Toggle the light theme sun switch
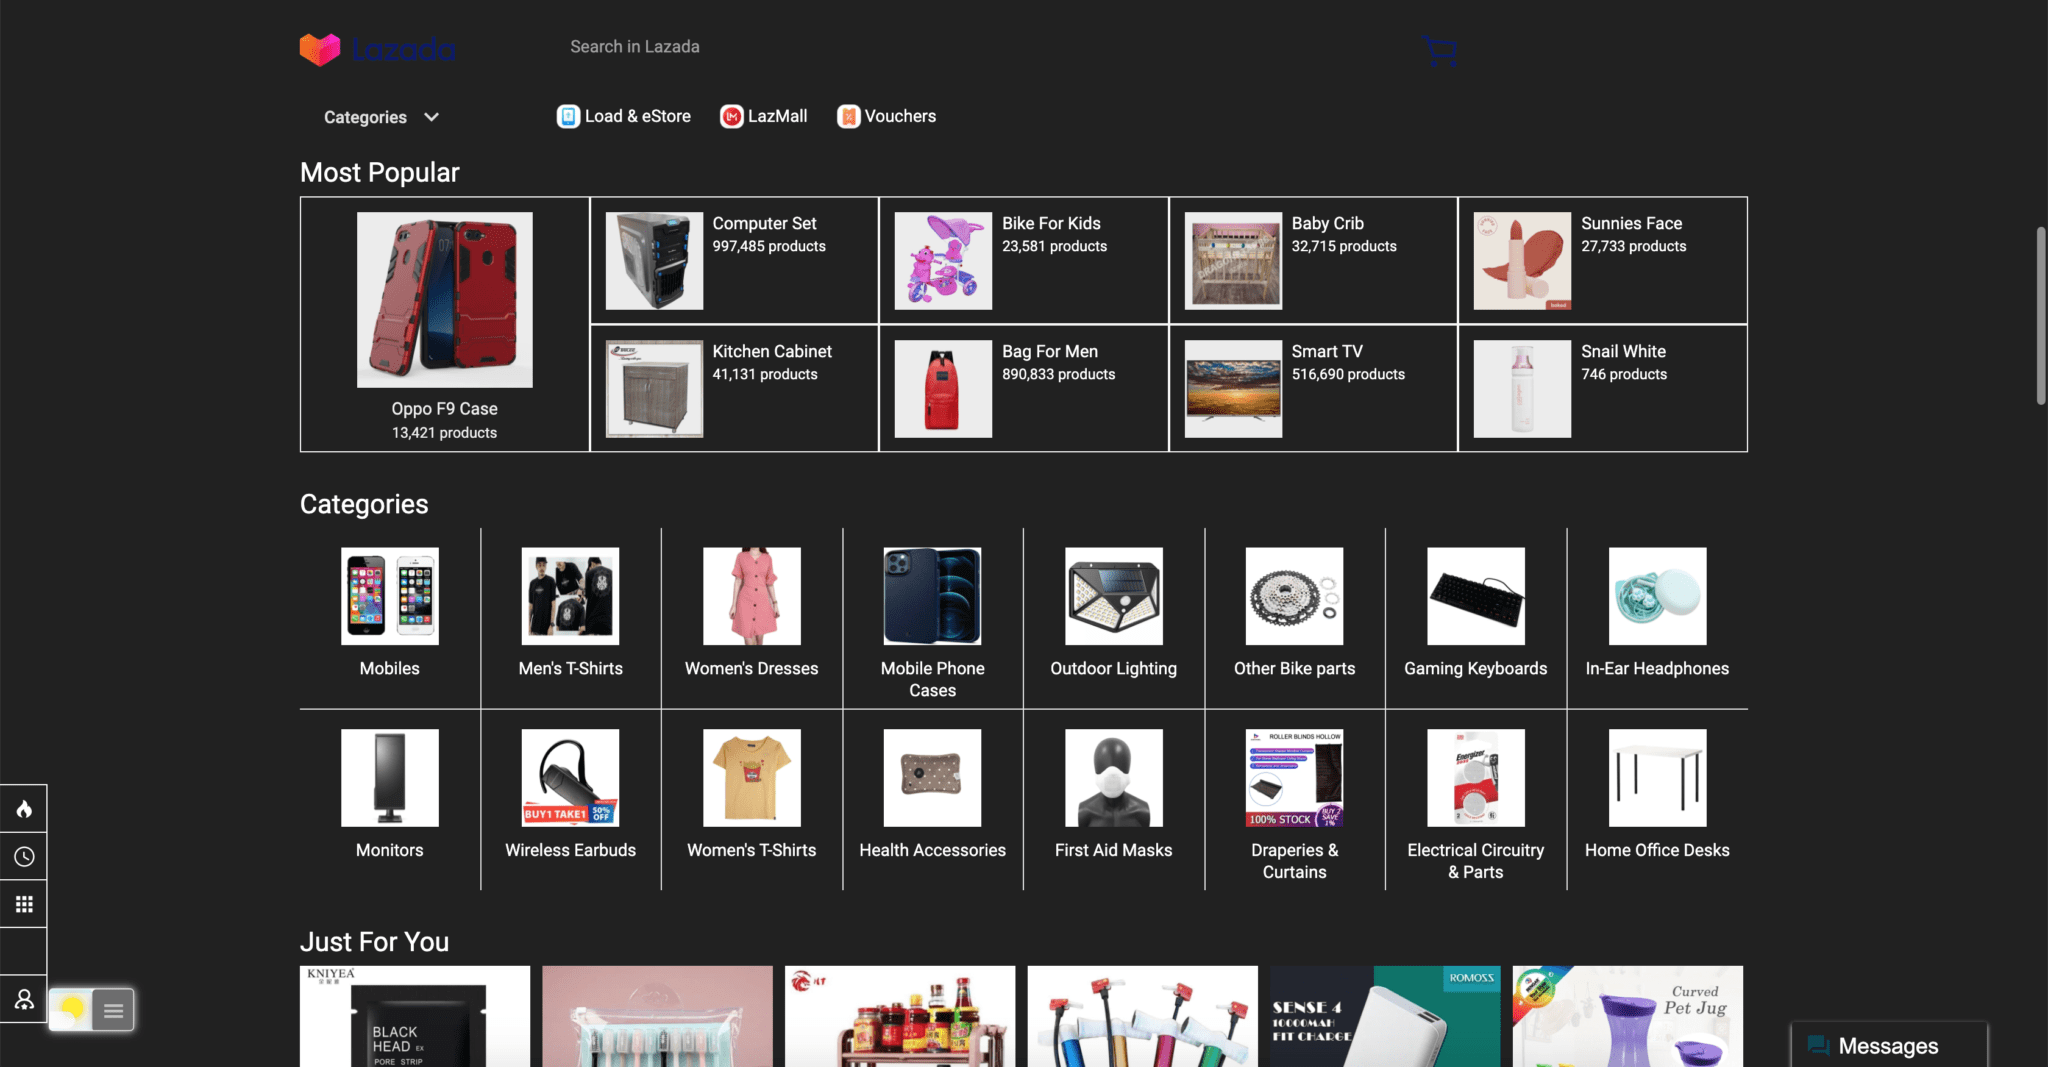Image resolution: width=2048 pixels, height=1067 pixels. click(71, 1010)
